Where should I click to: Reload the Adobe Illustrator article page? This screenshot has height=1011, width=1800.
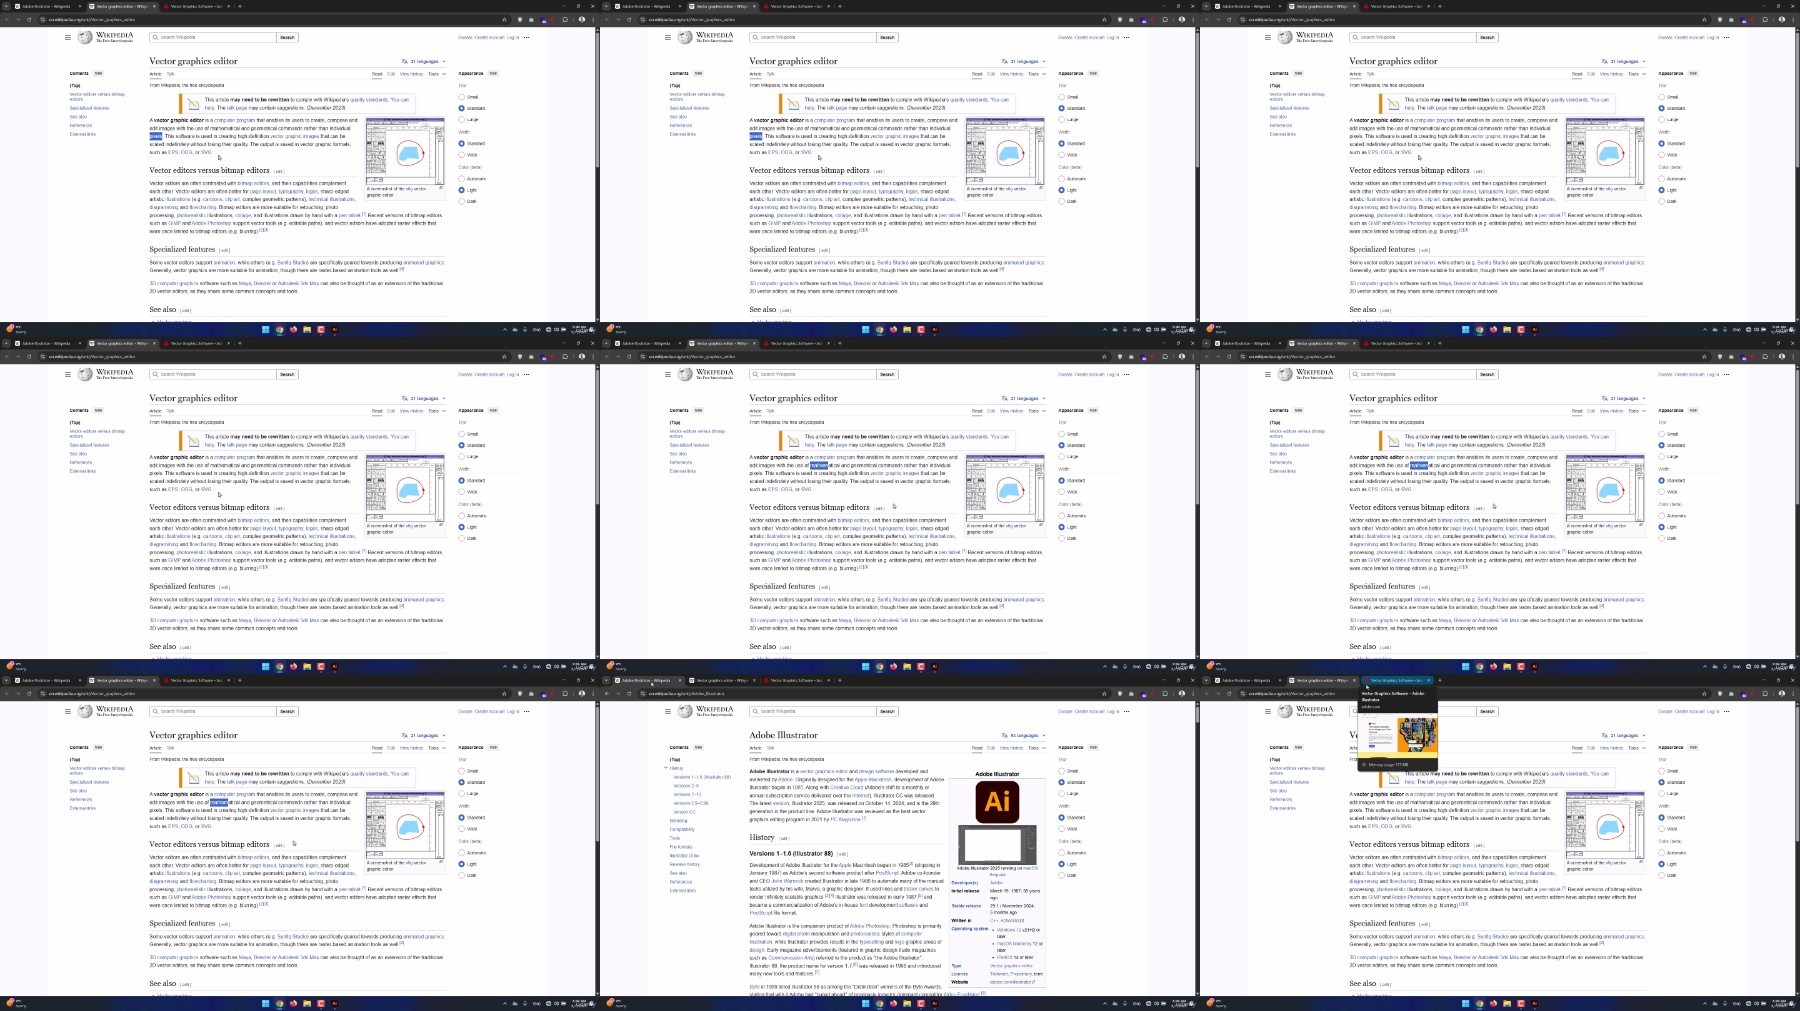tap(629, 693)
